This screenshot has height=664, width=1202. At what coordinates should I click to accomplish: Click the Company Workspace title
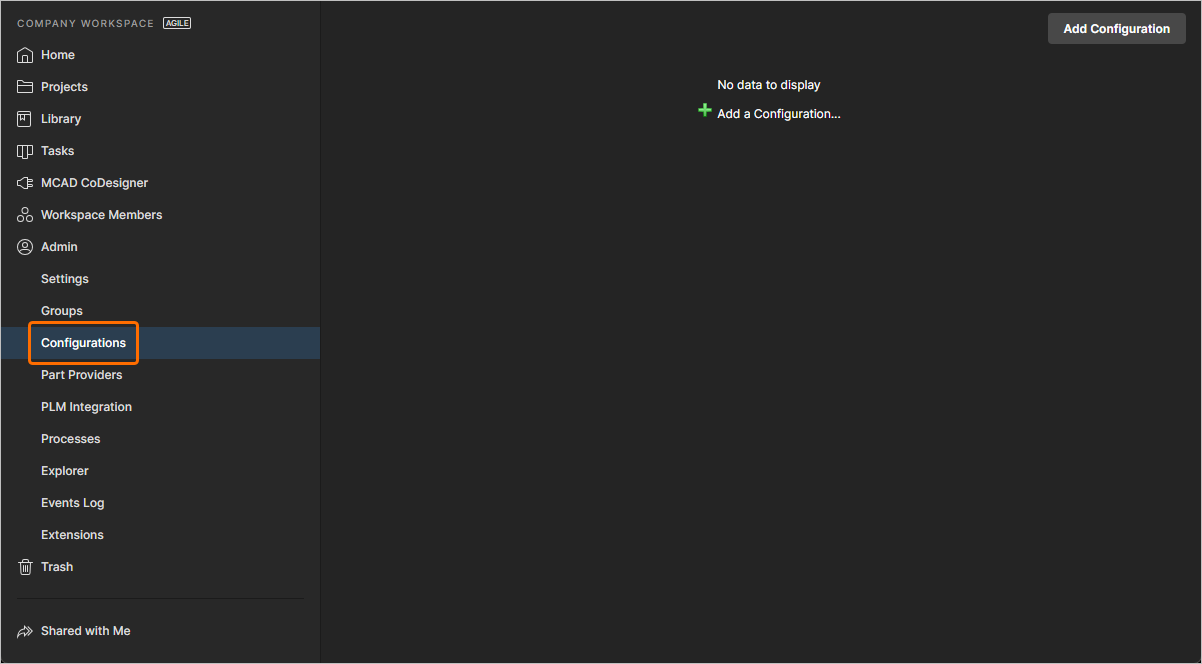coord(86,23)
